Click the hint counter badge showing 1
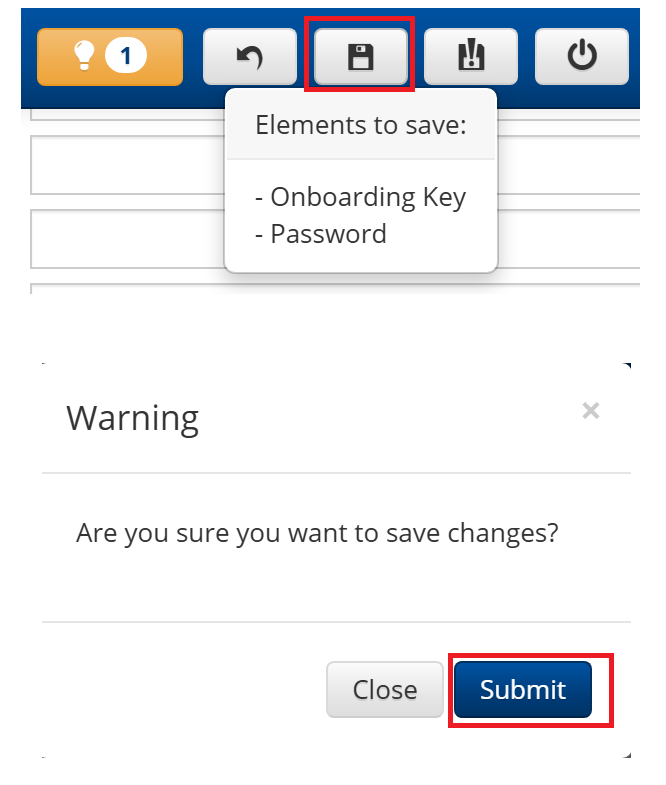 click(126, 56)
